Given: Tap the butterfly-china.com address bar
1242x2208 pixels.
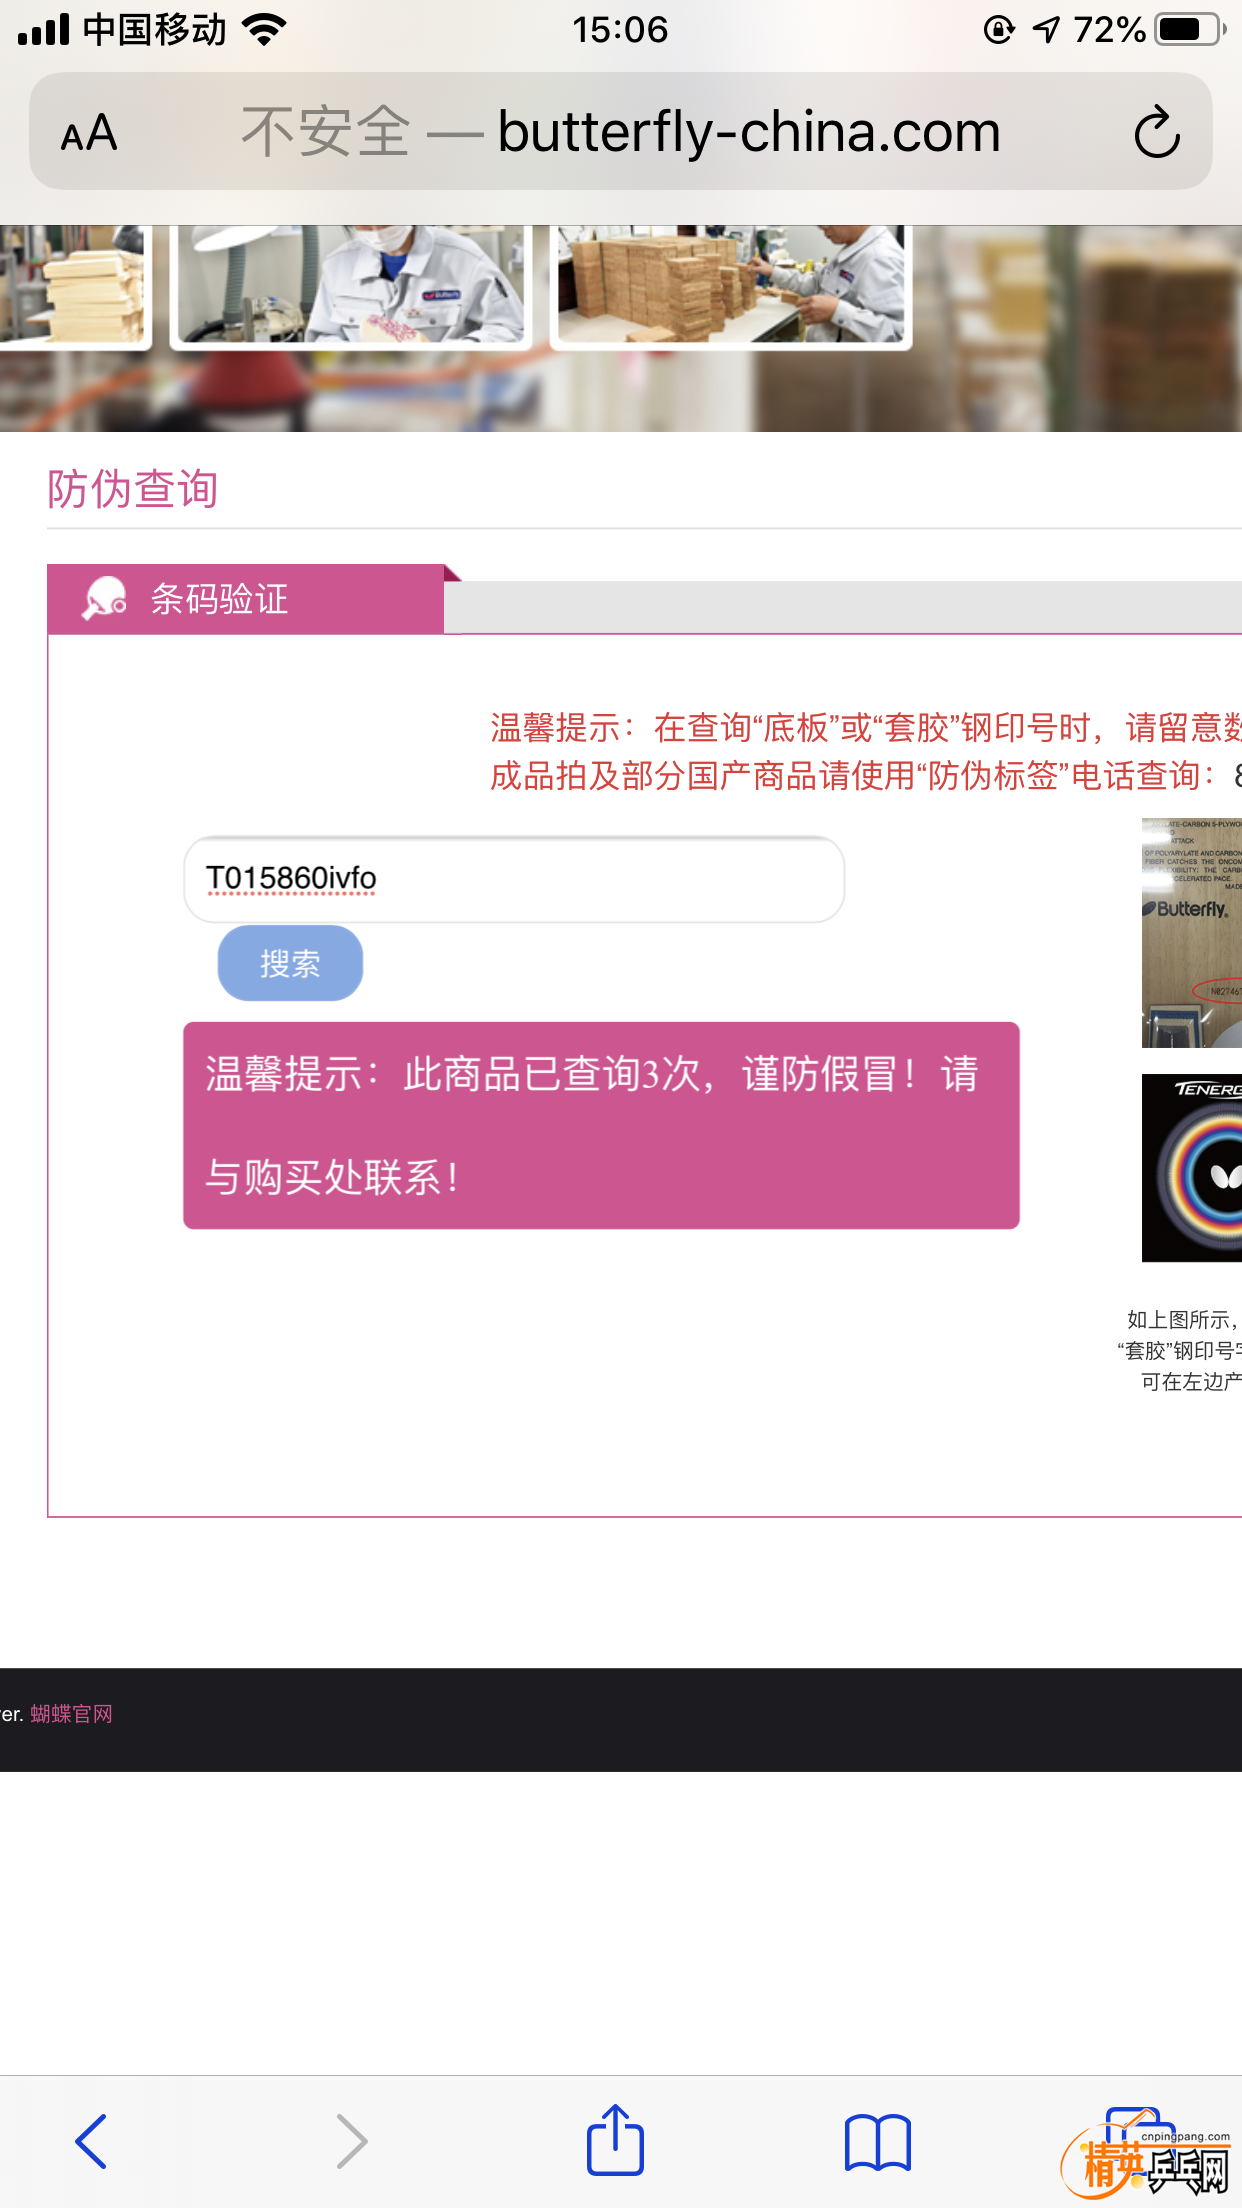Looking at the screenshot, I should 620,131.
